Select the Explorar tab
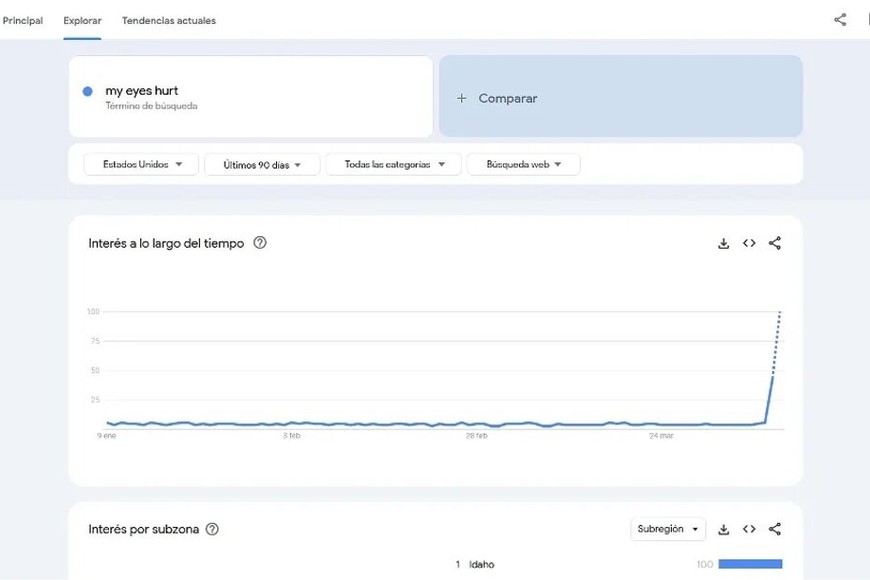 click(x=82, y=20)
